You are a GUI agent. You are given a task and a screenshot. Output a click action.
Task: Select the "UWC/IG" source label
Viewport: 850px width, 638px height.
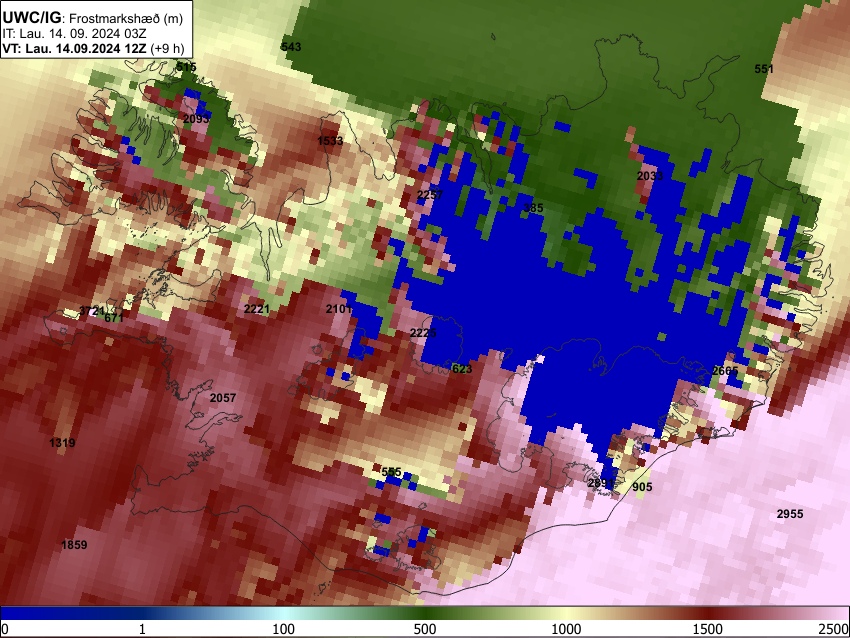31,18
